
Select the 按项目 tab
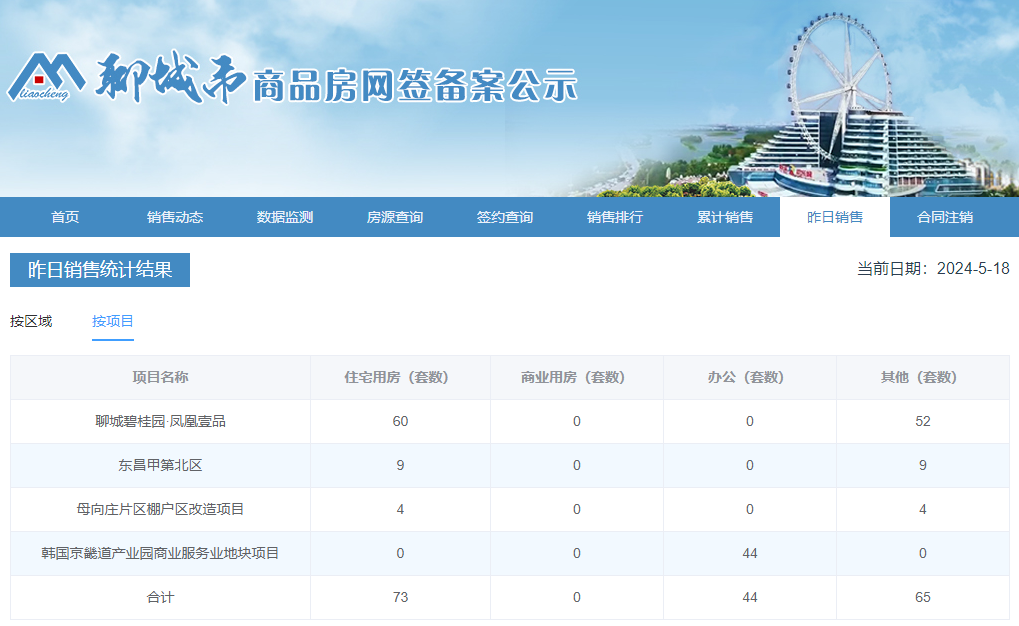(113, 321)
